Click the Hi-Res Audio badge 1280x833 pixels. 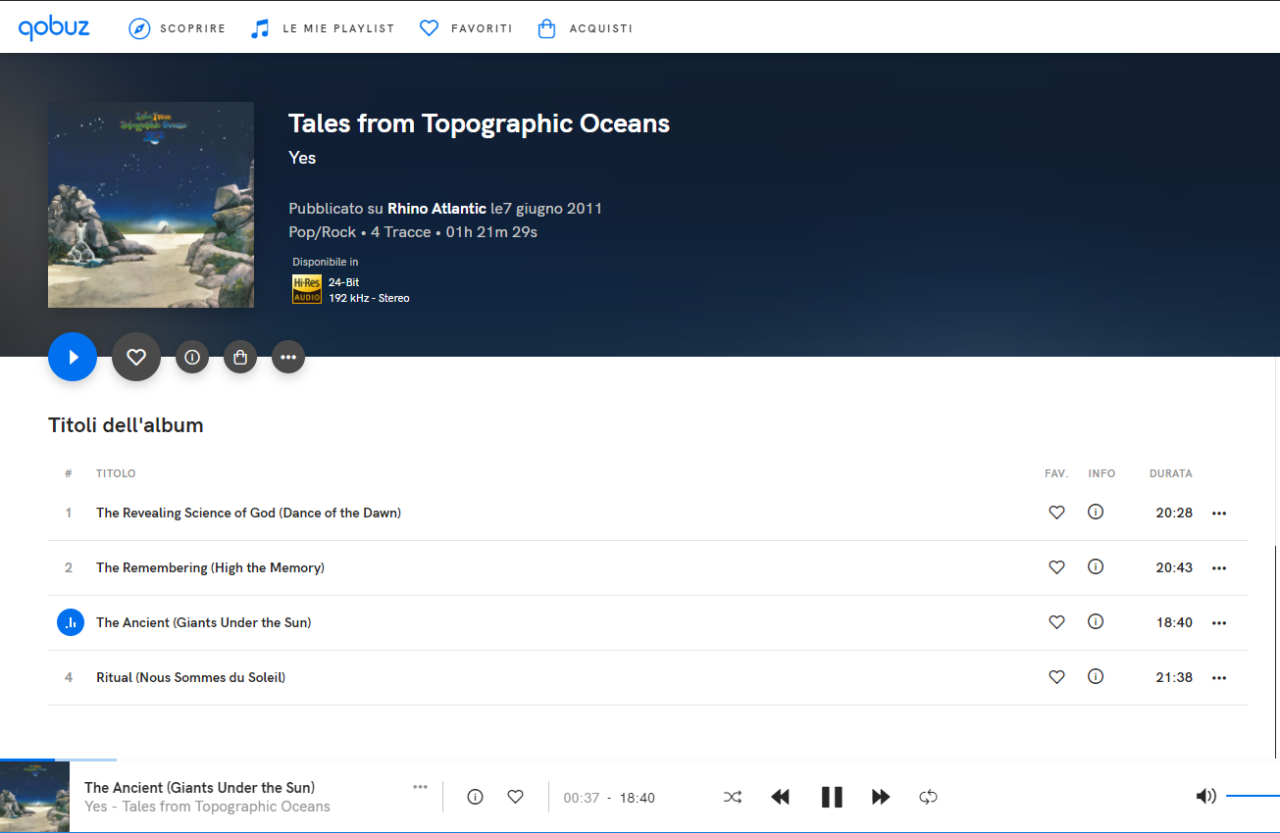(307, 289)
